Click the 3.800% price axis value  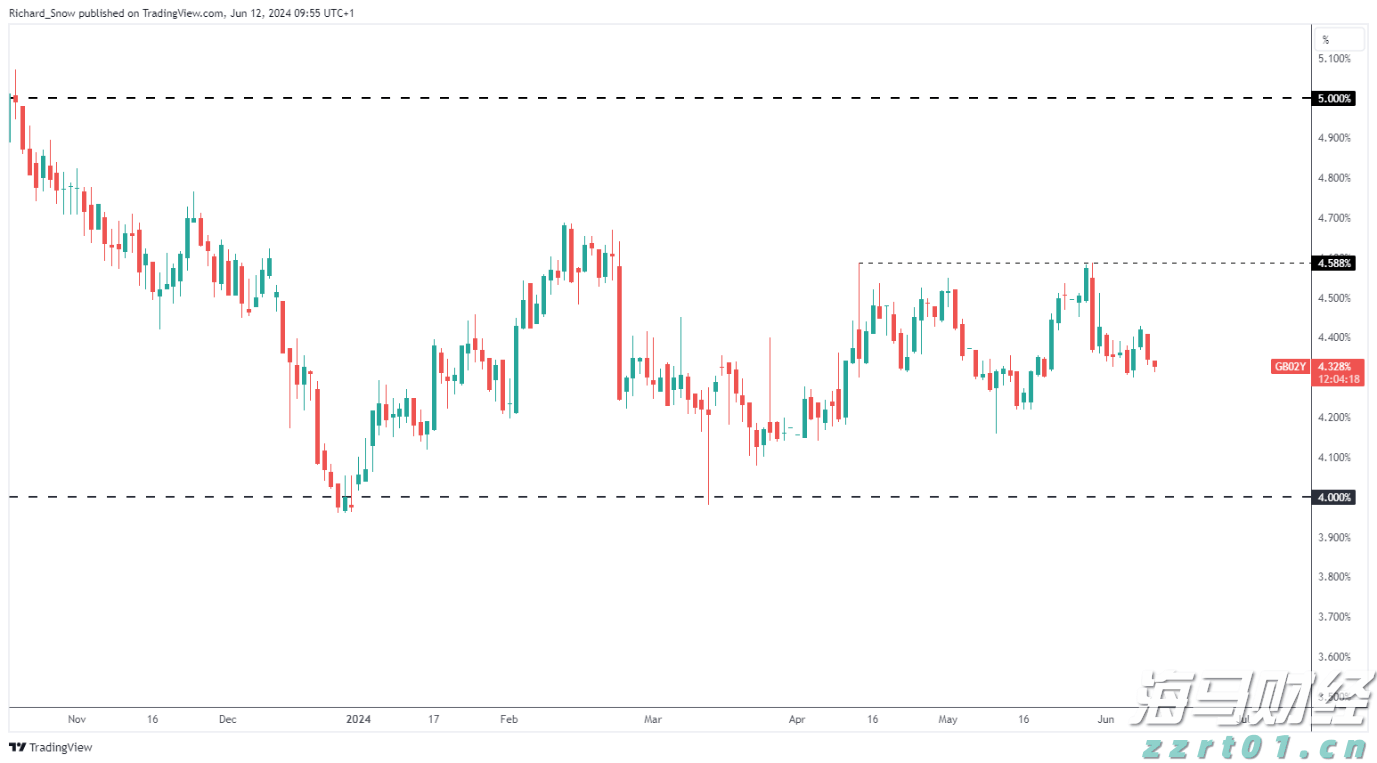1334,577
